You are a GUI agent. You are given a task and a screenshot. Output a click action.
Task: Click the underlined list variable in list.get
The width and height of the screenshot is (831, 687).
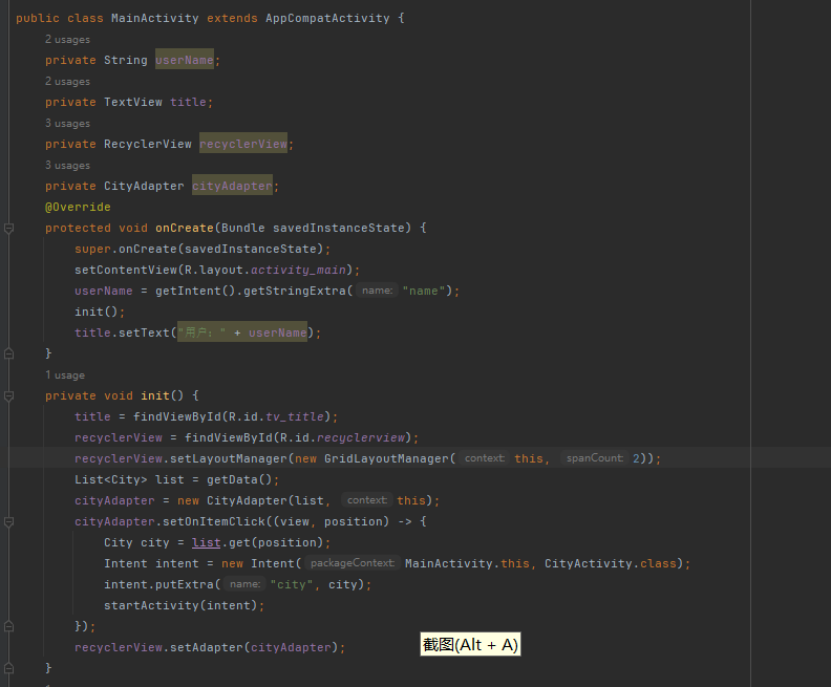click(206, 542)
